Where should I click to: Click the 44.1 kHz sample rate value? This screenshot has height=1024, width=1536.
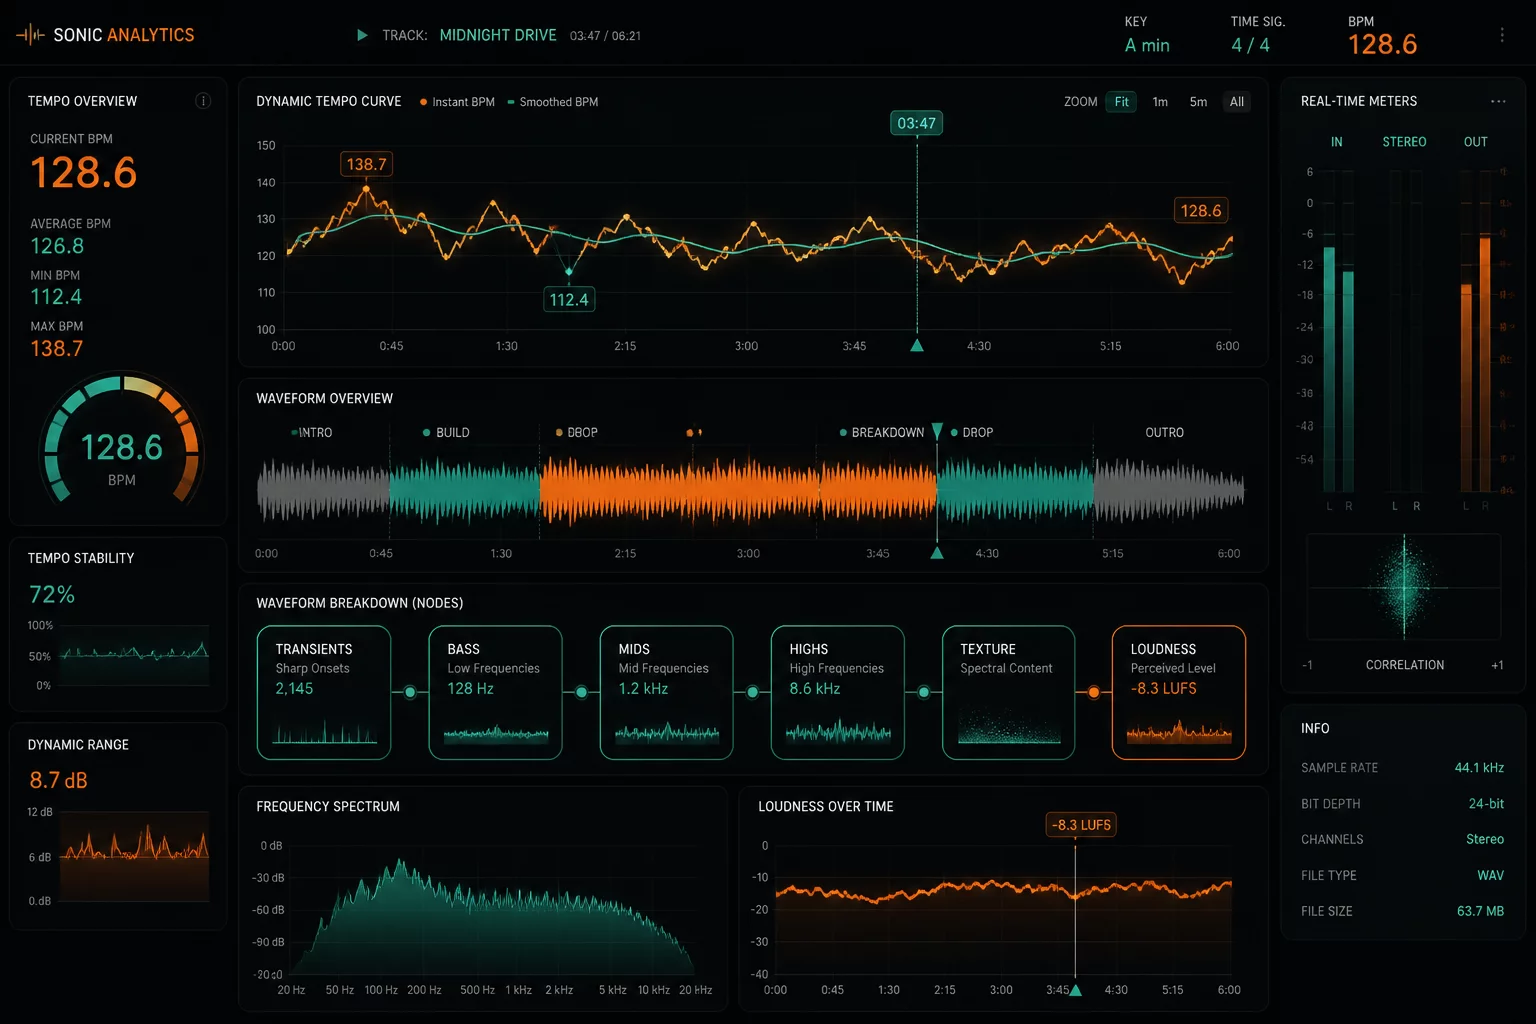click(x=1479, y=768)
